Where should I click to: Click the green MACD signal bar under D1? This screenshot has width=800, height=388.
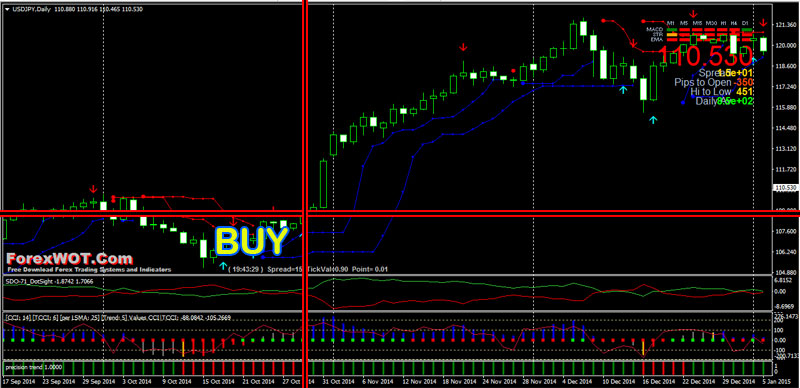pos(746,30)
